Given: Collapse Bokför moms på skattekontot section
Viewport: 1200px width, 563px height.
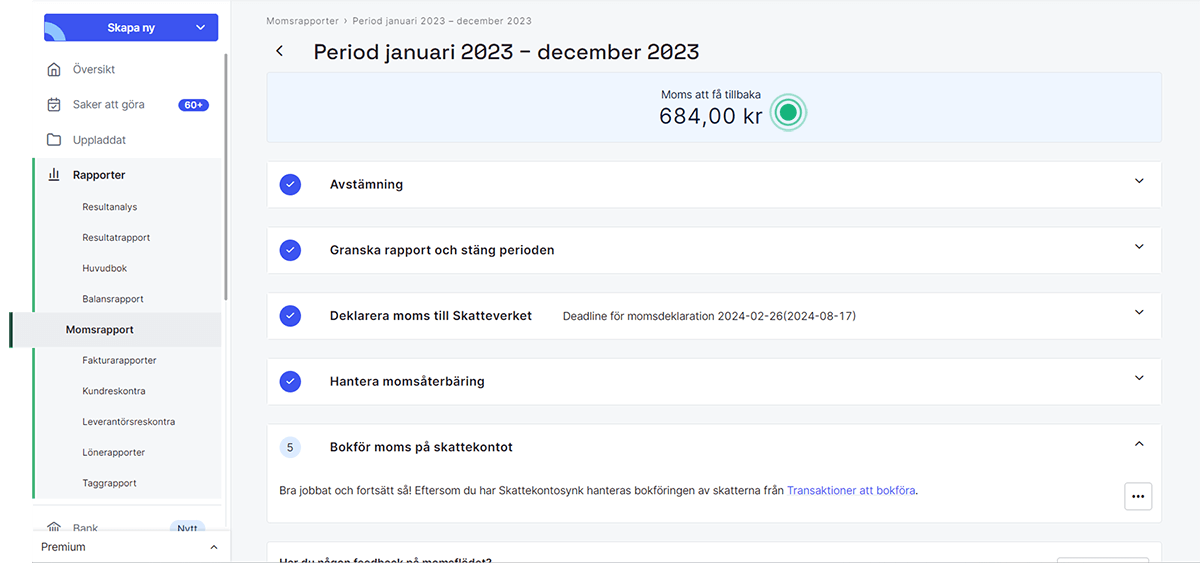Looking at the screenshot, I should (1139, 444).
